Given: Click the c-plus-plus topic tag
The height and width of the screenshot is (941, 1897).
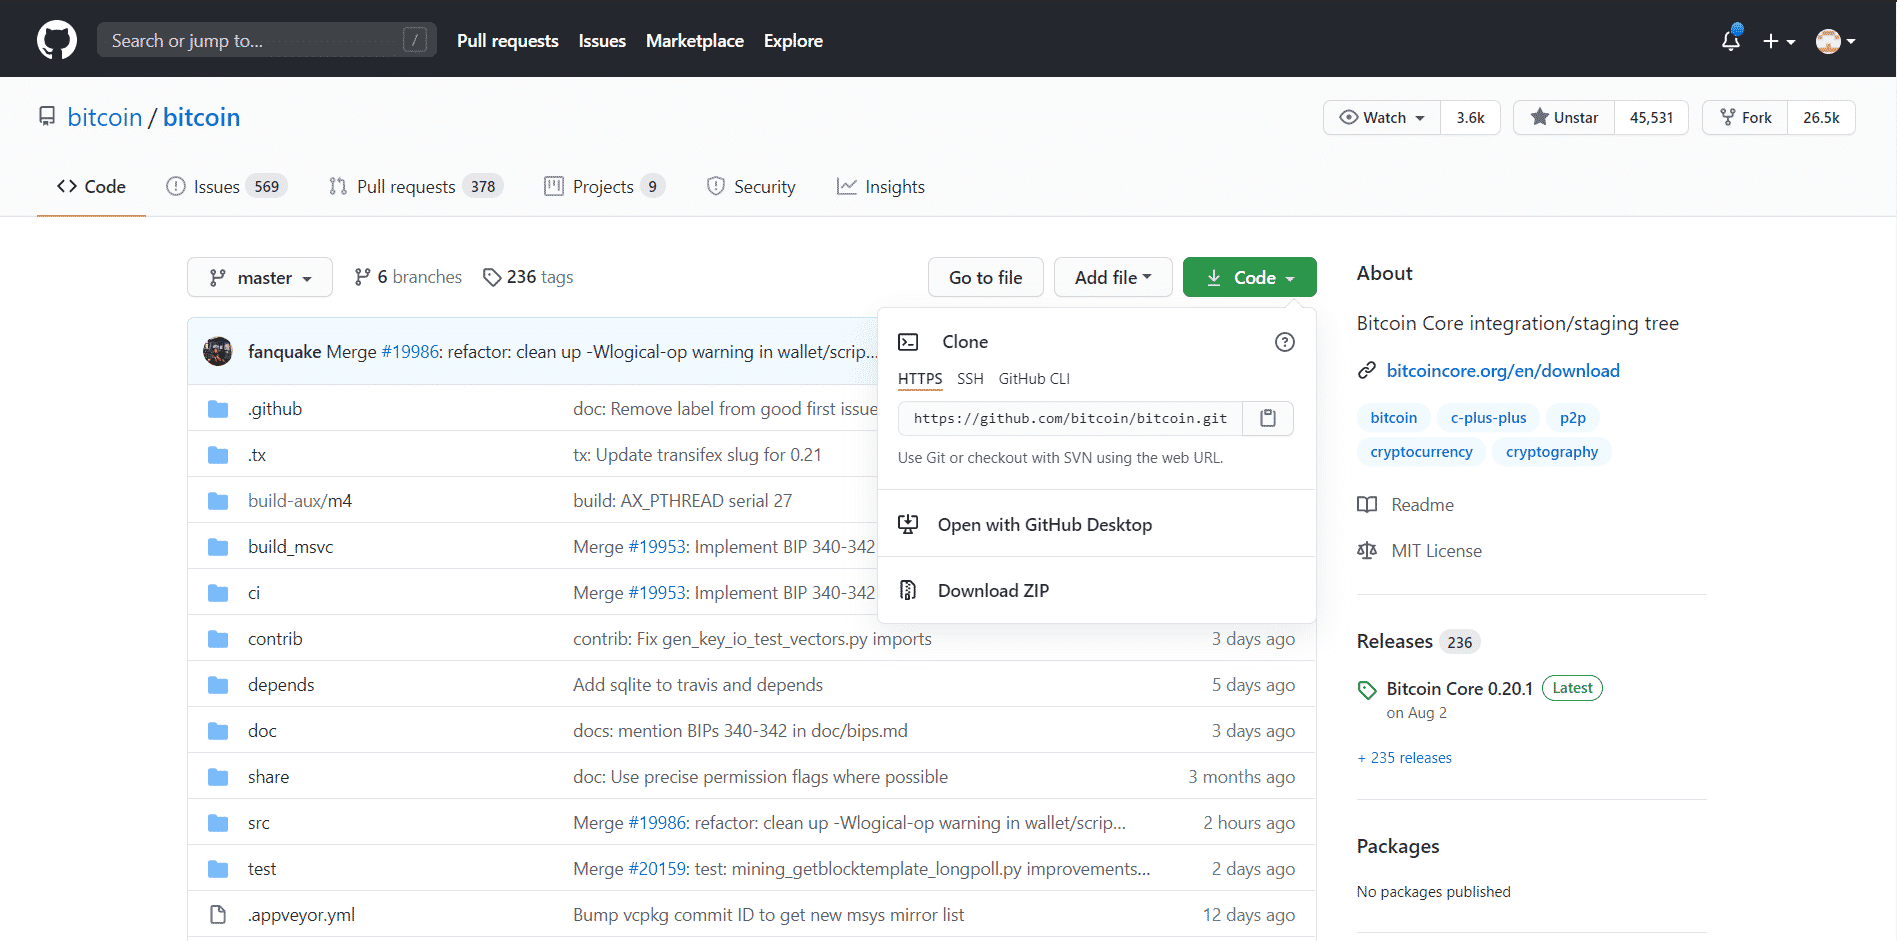Looking at the screenshot, I should (1488, 418).
